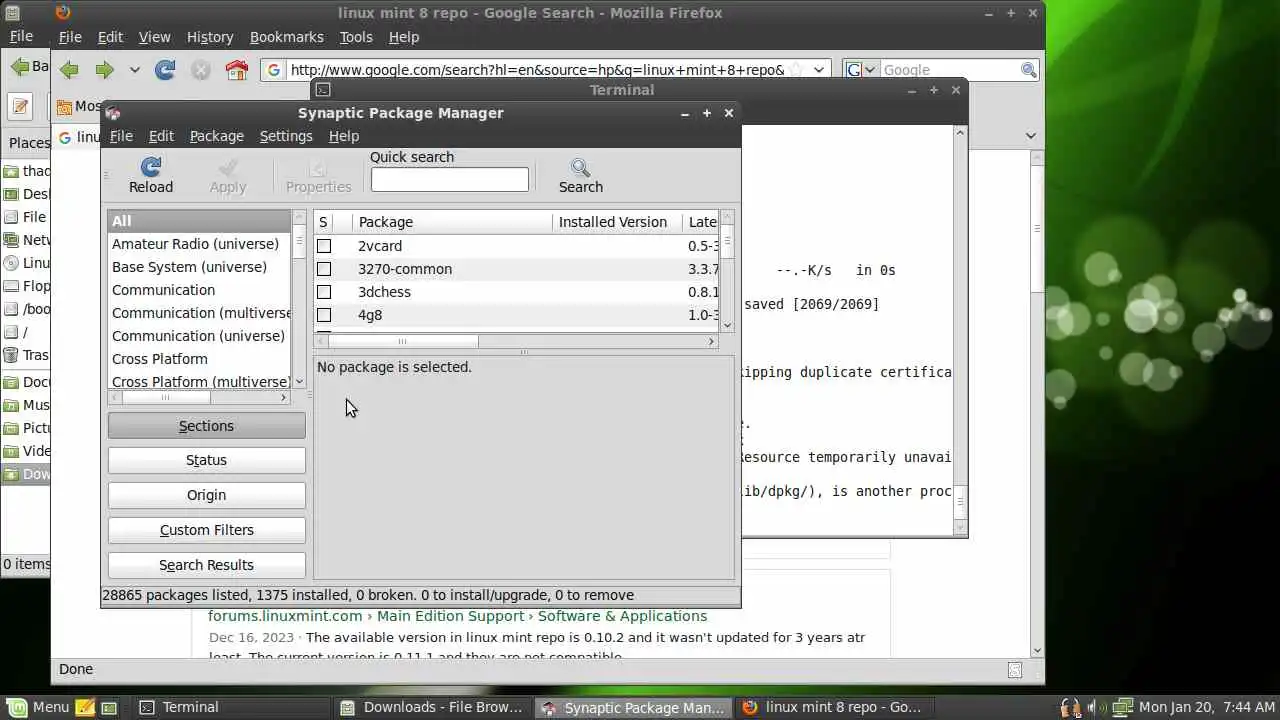Go forward with Firefox green right arrow
The height and width of the screenshot is (720, 1280).
tap(104, 70)
